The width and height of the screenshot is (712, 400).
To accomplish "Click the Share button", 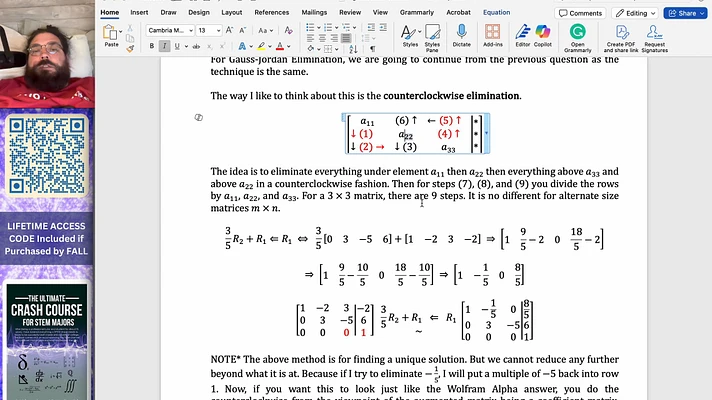I will coord(685,13).
